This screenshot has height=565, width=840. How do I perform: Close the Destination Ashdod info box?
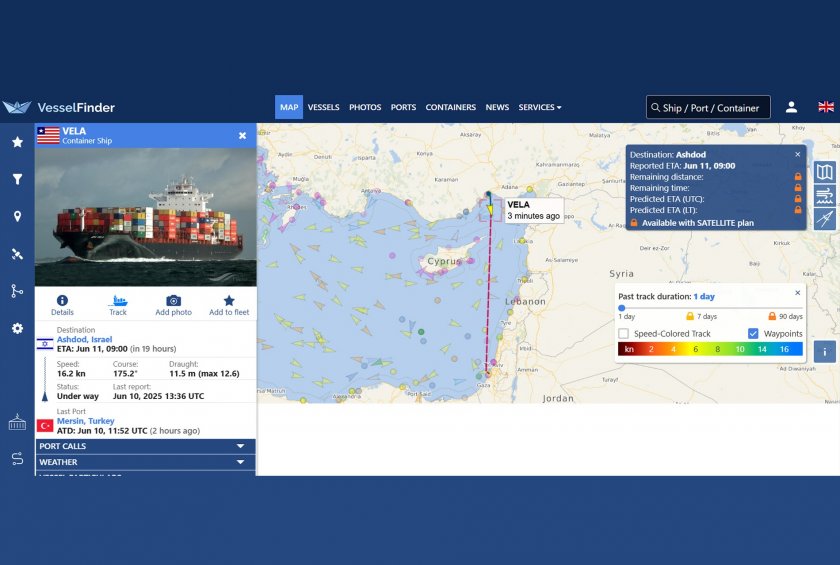pyautogui.click(x=797, y=154)
